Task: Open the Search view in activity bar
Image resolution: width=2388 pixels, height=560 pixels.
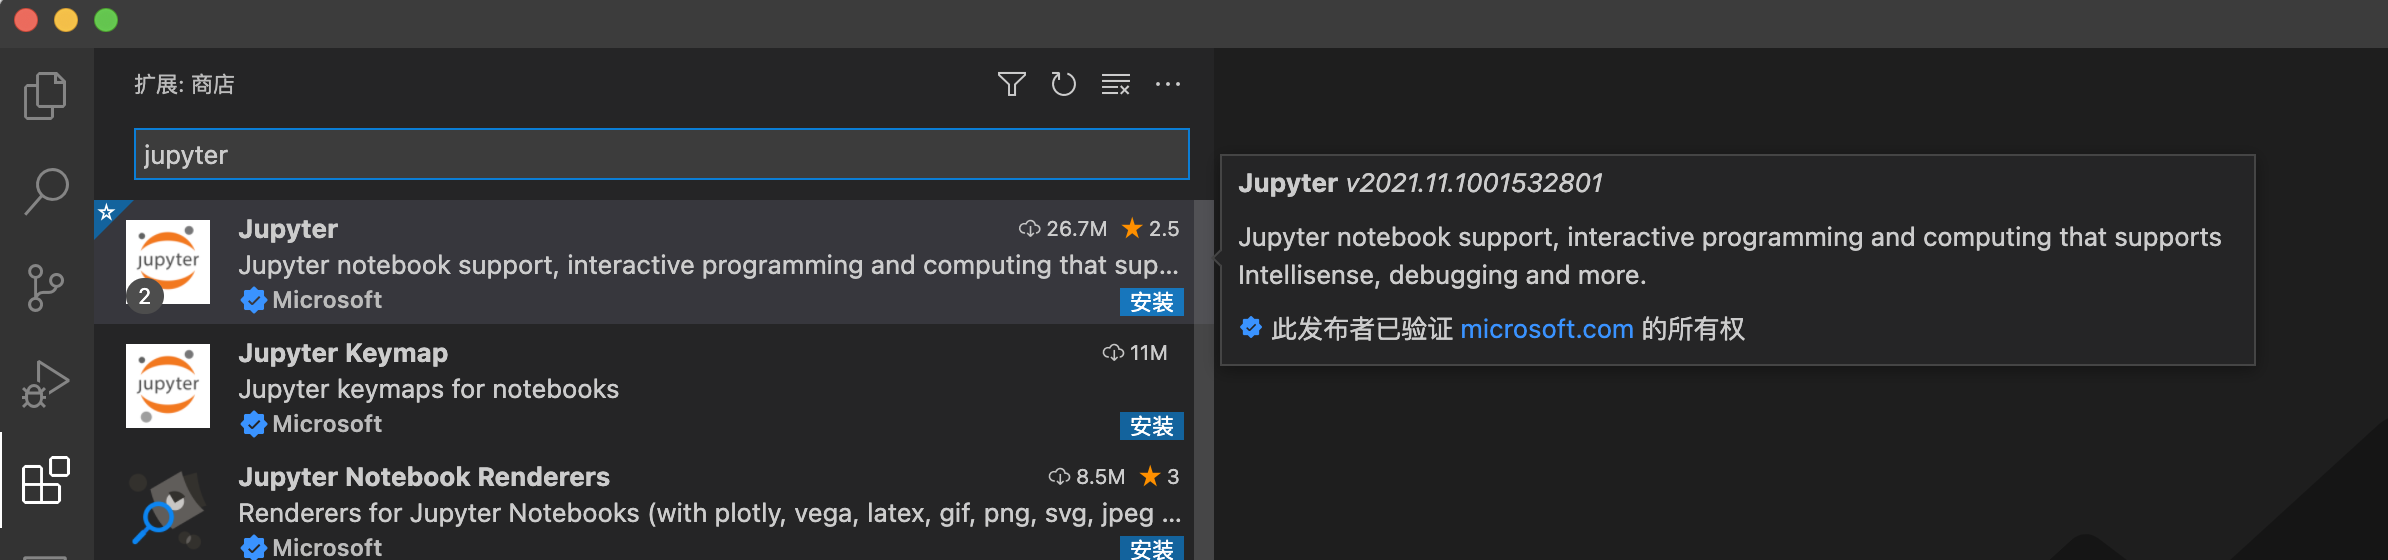Action: (45, 190)
